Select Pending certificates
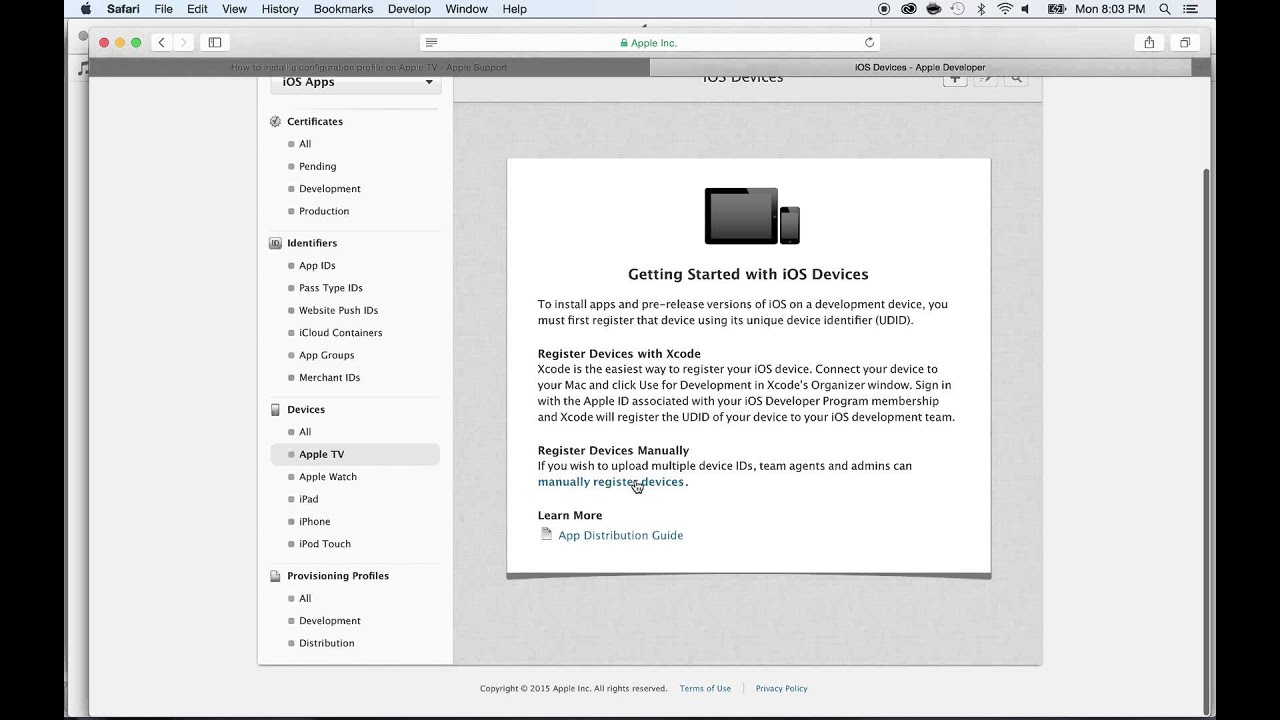This screenshot has height=720, width=1280. point(317,166)
